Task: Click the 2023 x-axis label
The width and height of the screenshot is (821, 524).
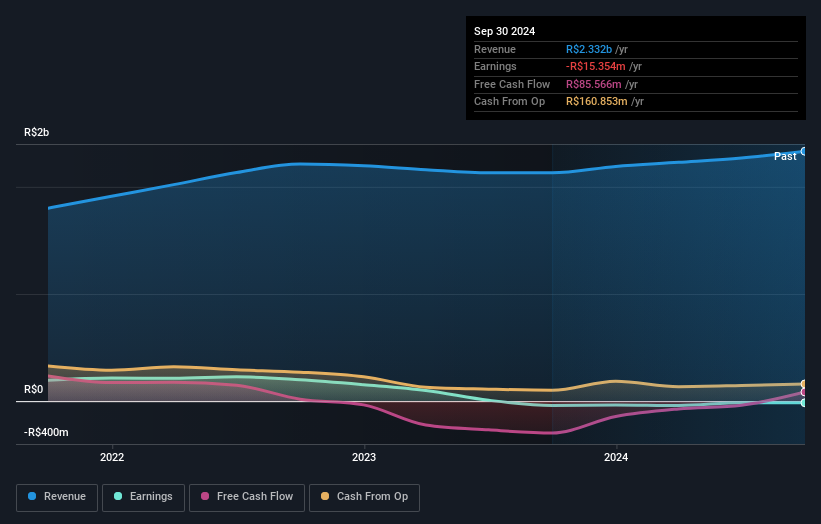Action: tap(364, 457)
